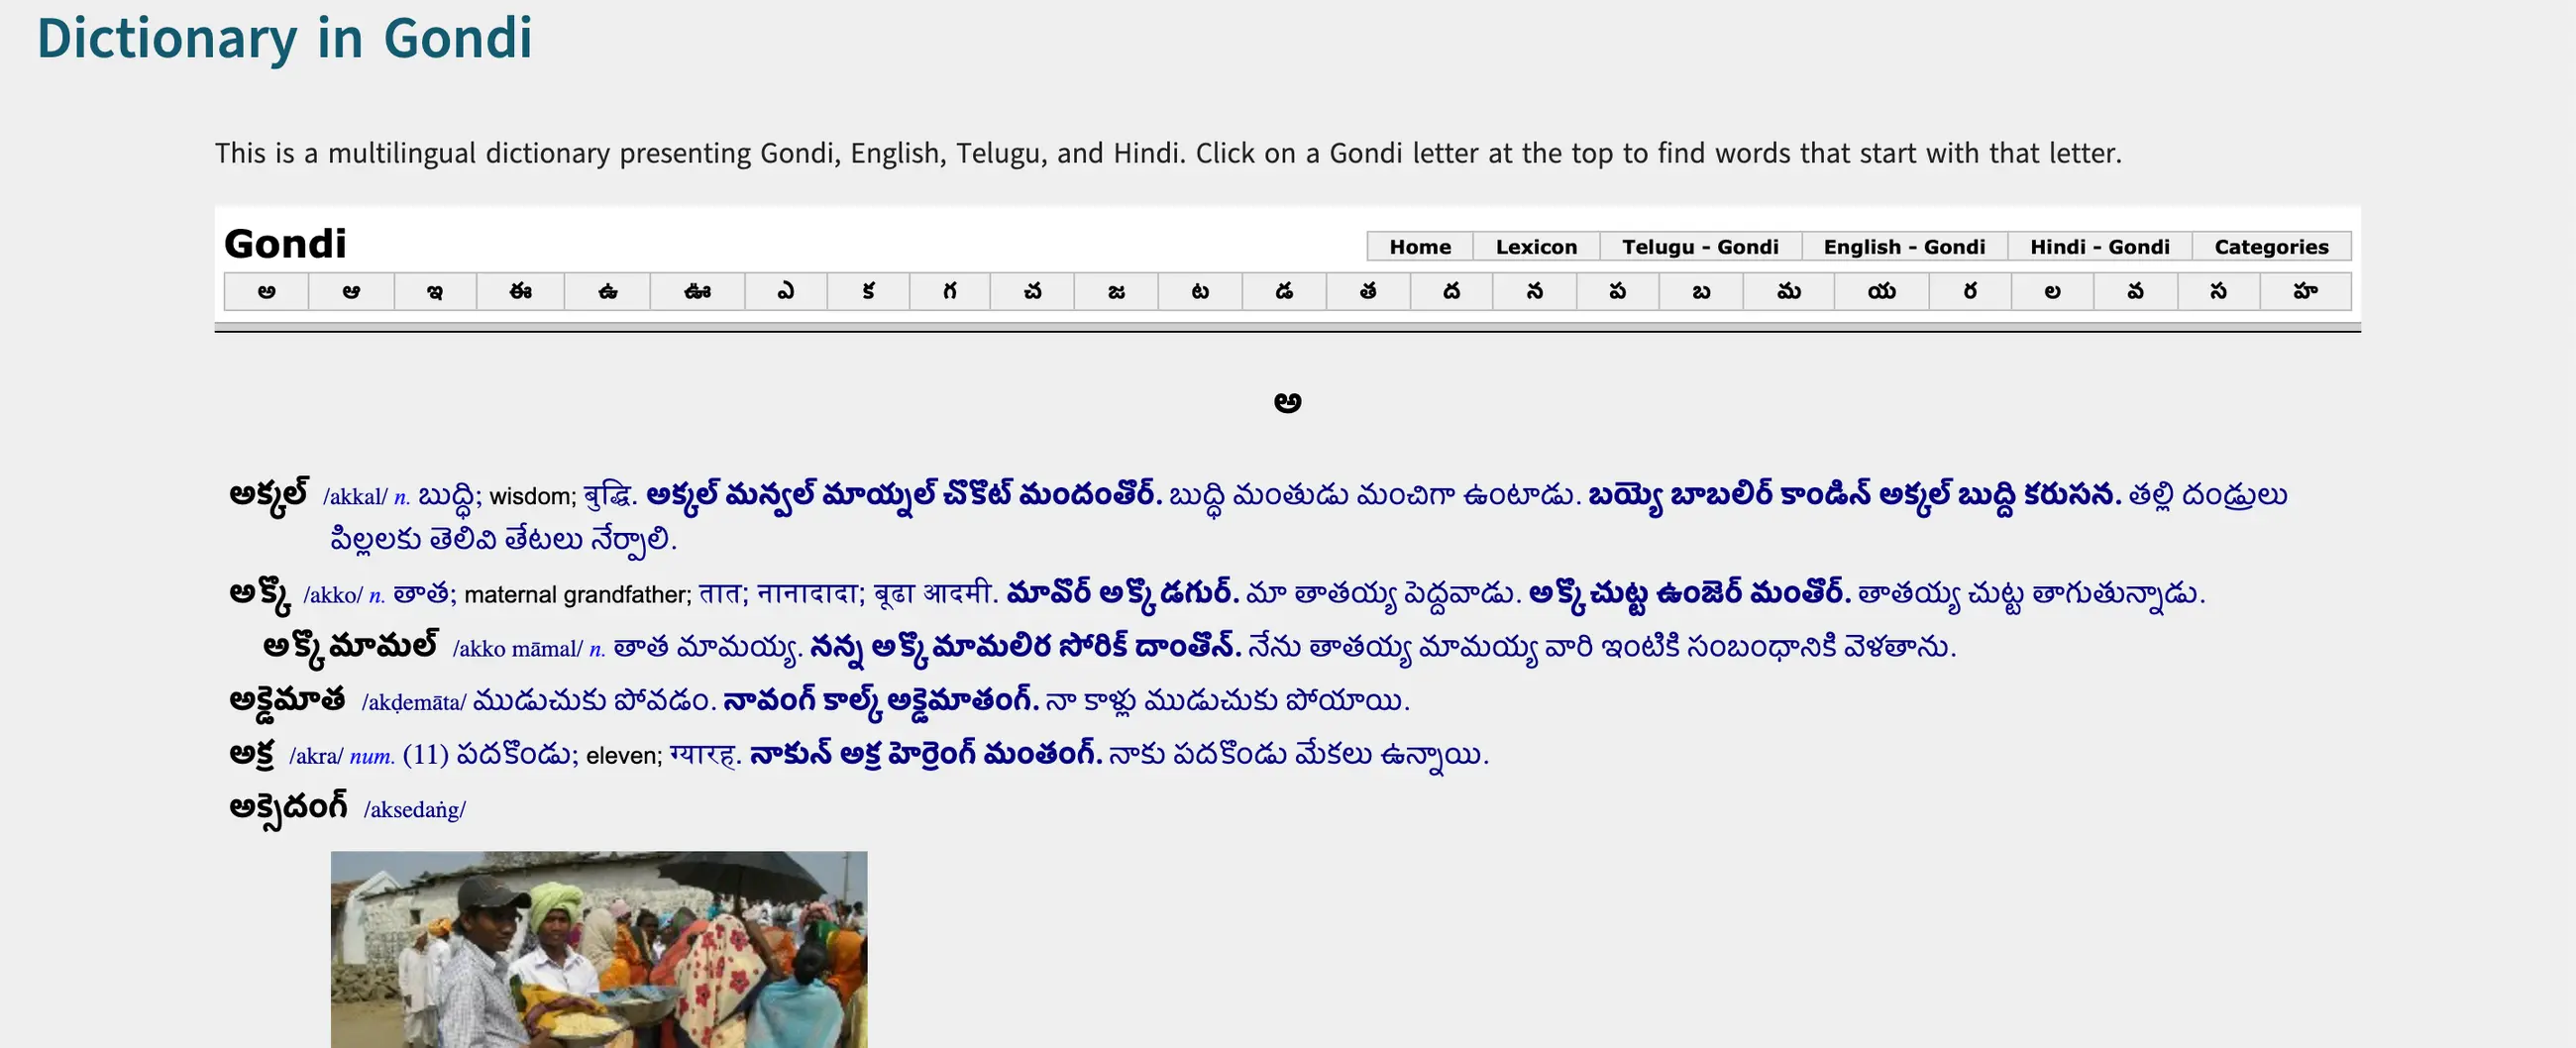This screenshot has width=2576, height=1048.
Task: Select letter గ from alphabet bar
Action: (950, 292)
